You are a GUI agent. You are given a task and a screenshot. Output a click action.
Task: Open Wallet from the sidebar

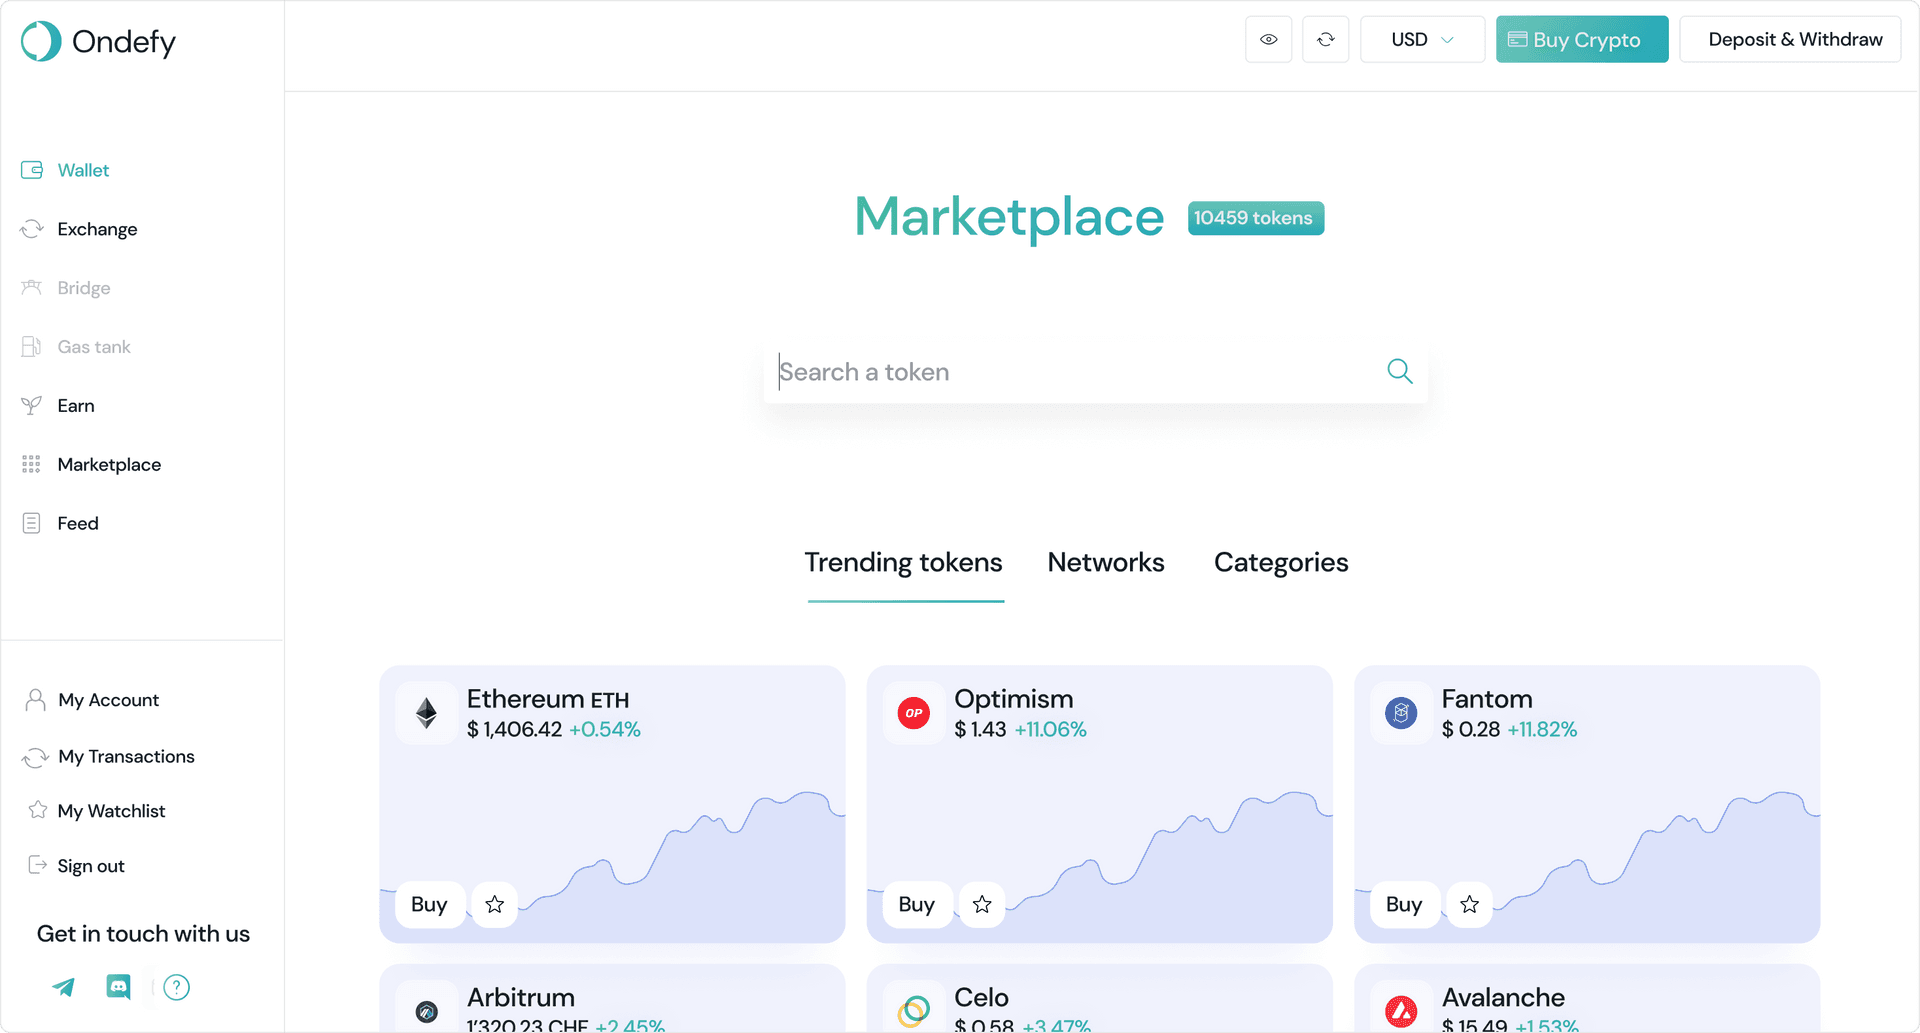coord(83,170)
